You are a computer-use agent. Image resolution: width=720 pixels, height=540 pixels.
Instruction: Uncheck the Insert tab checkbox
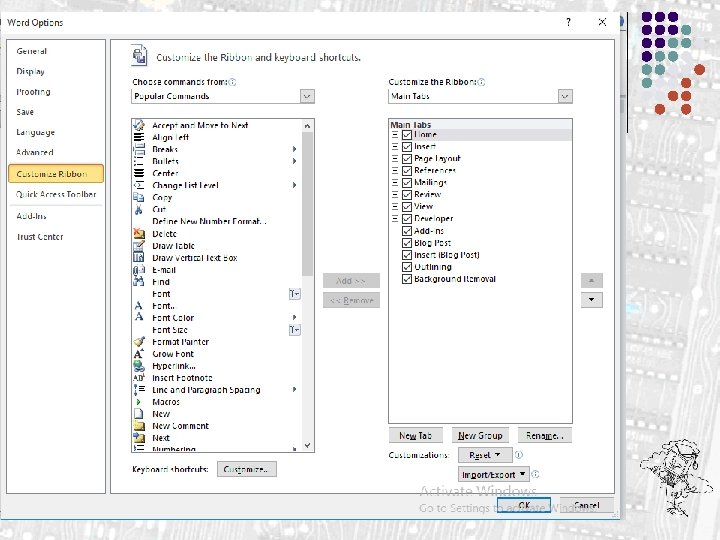click(407, 147)
